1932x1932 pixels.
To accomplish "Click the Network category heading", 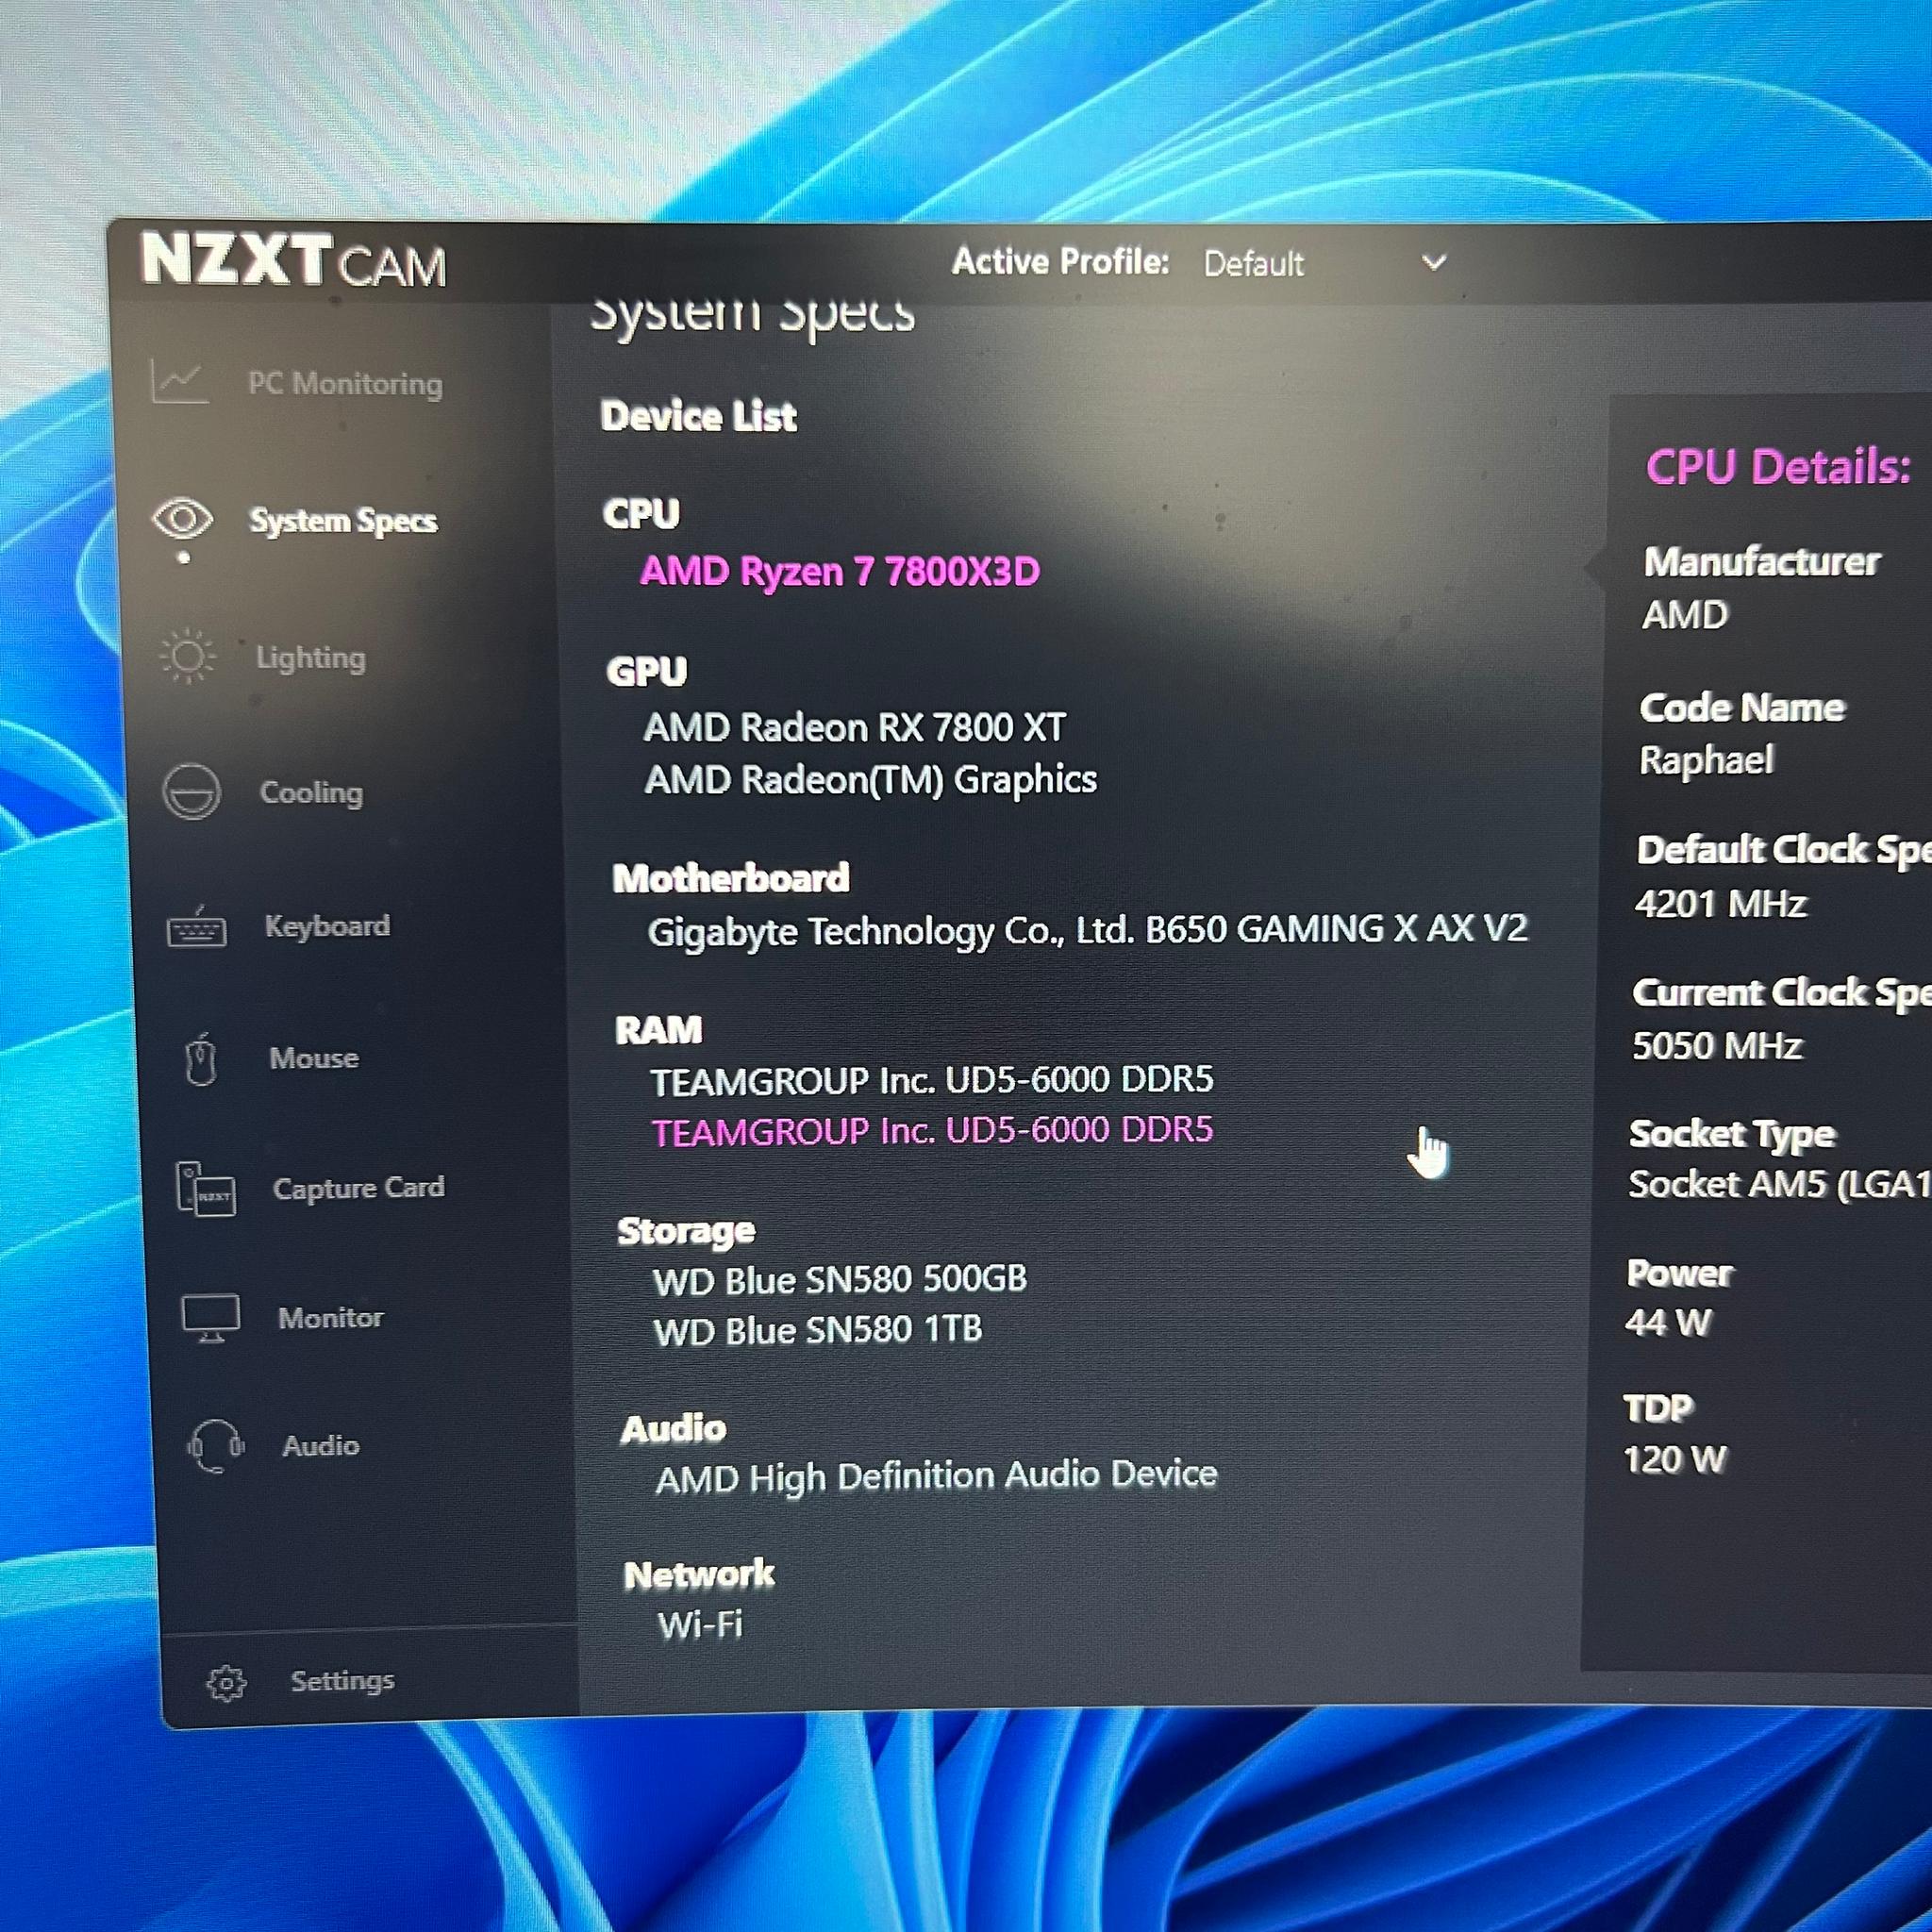I will pyautogui.click(x=699, y=1575).
